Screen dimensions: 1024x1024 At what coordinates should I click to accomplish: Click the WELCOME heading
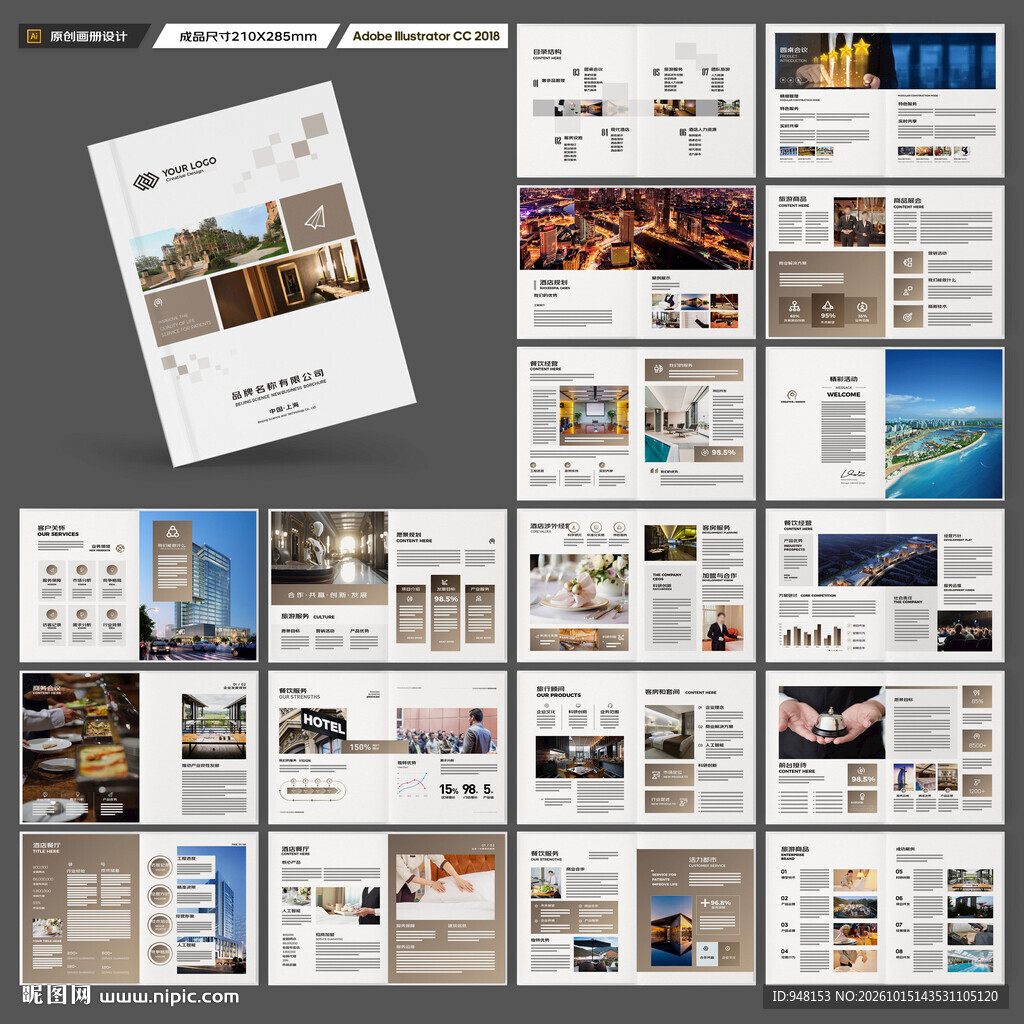tap(843, 394)
